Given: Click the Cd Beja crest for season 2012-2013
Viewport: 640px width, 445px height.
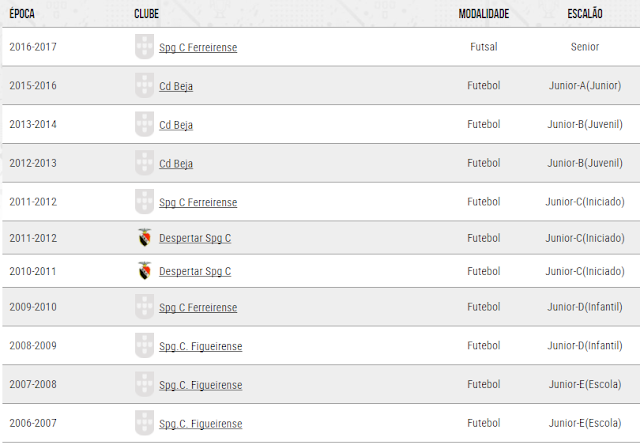Looking at the screenshot, I should [x=145, y=163].
